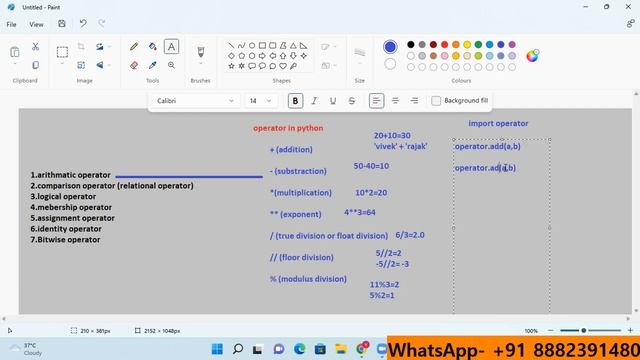Viewport: 640px width, 360px height.
Task: Select the Cloud callout shape
Action: (x=272, y=66)
